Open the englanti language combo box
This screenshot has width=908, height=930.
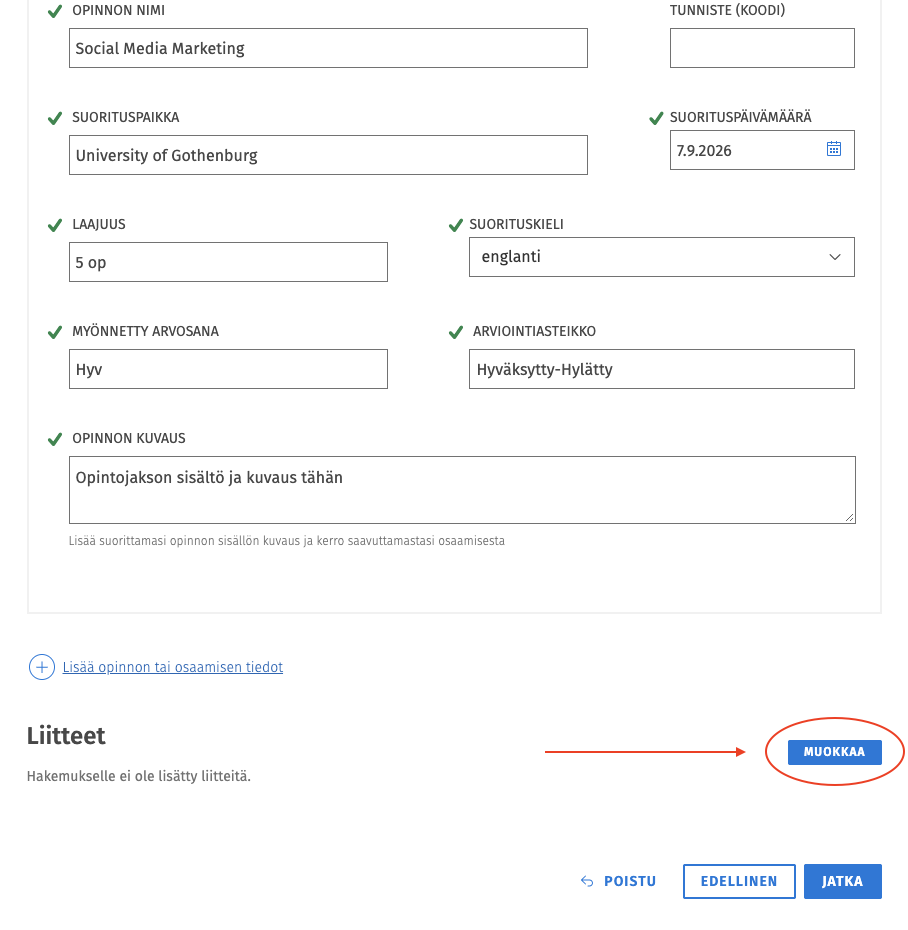coord(661,257)
